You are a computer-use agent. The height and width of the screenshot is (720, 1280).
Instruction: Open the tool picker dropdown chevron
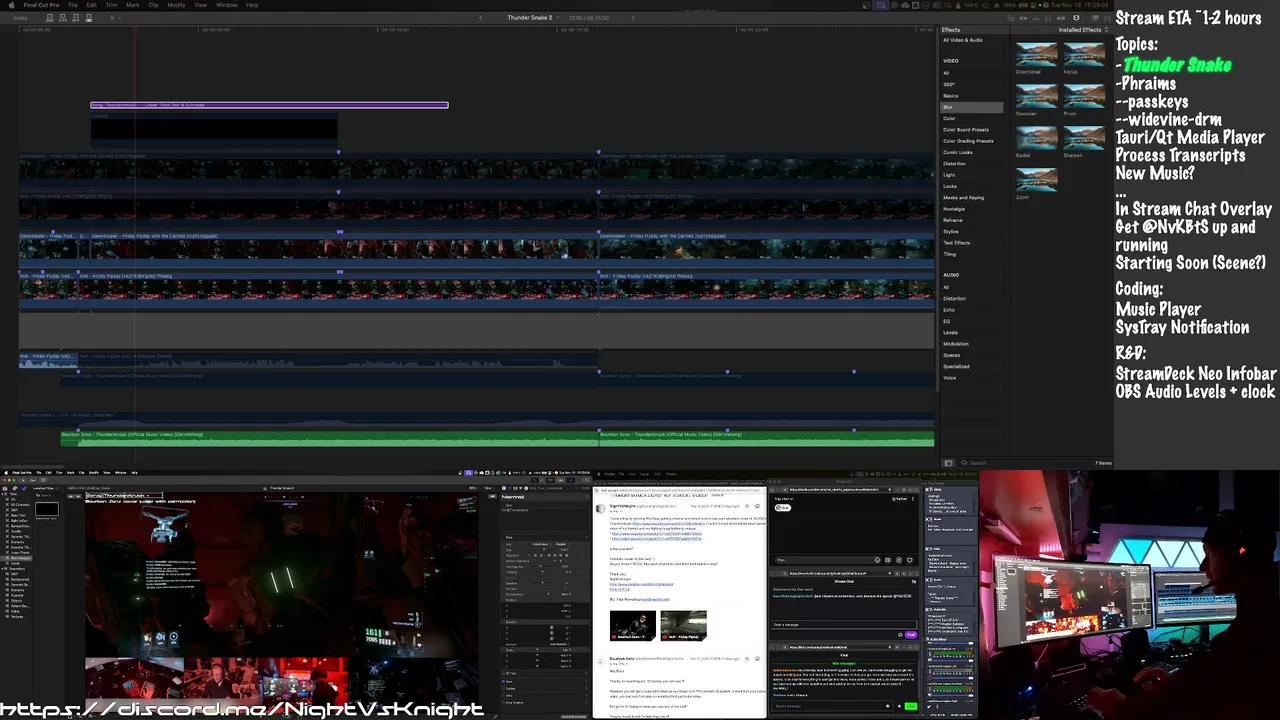click(x=120, y=18)
